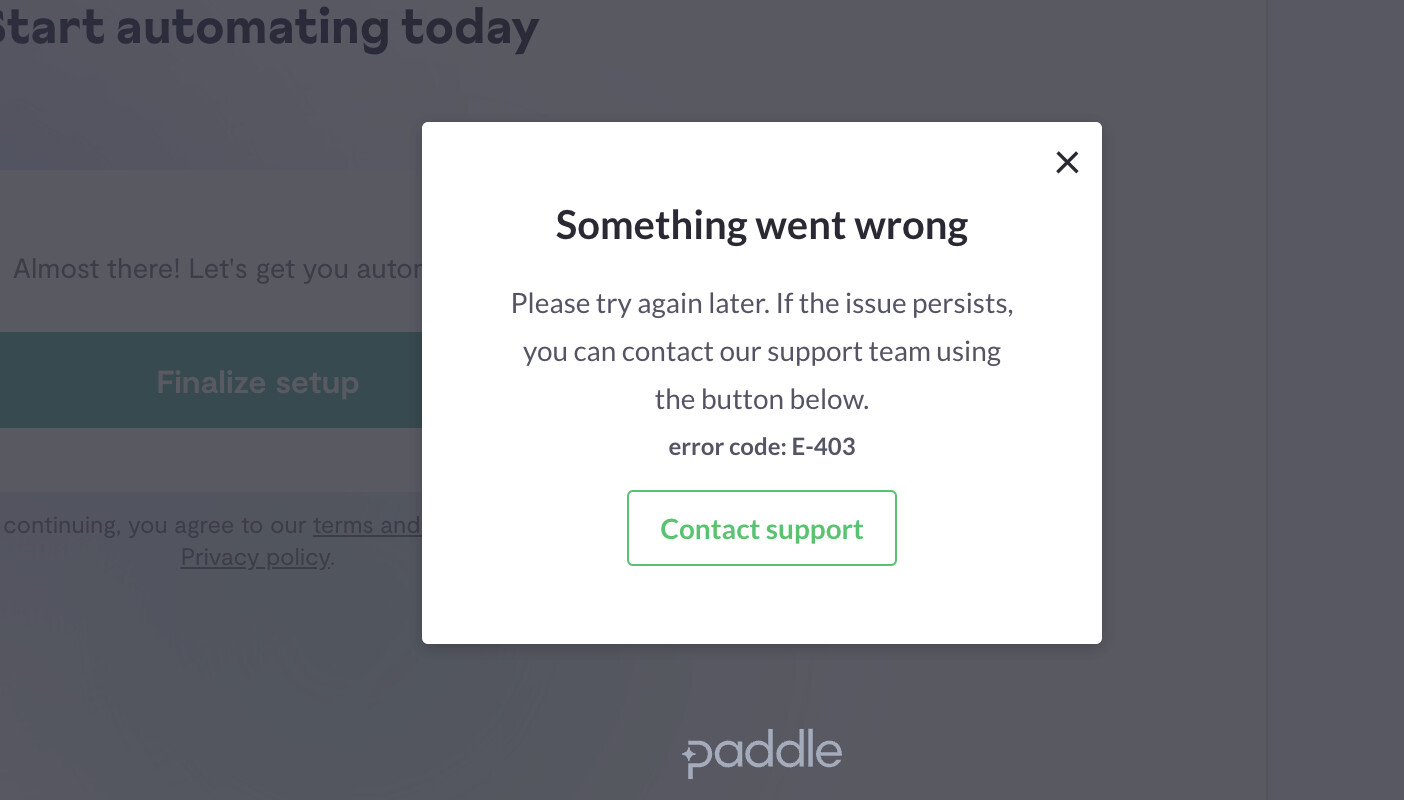Click "continuing, you agree to our" text
1404x800 pixels.
156,525
